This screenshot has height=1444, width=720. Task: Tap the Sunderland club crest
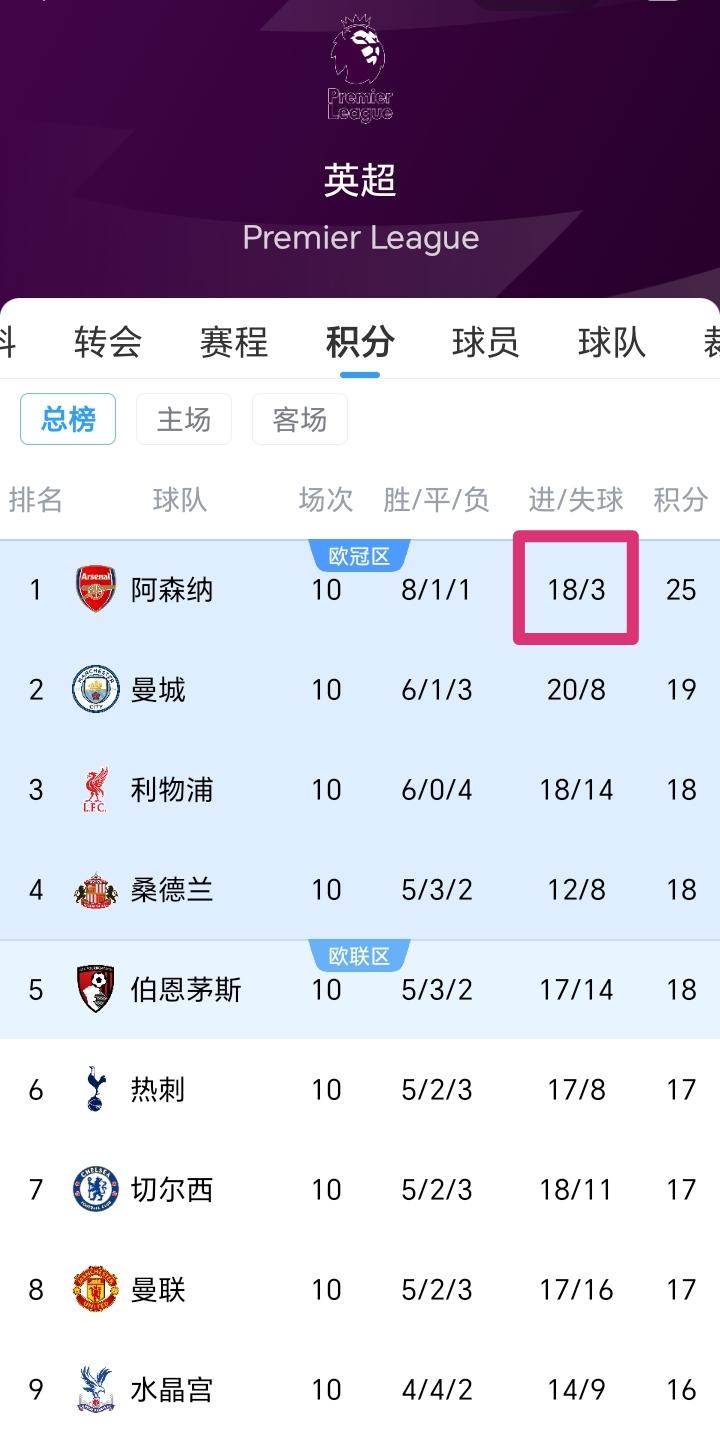click(x=96, y=889)
